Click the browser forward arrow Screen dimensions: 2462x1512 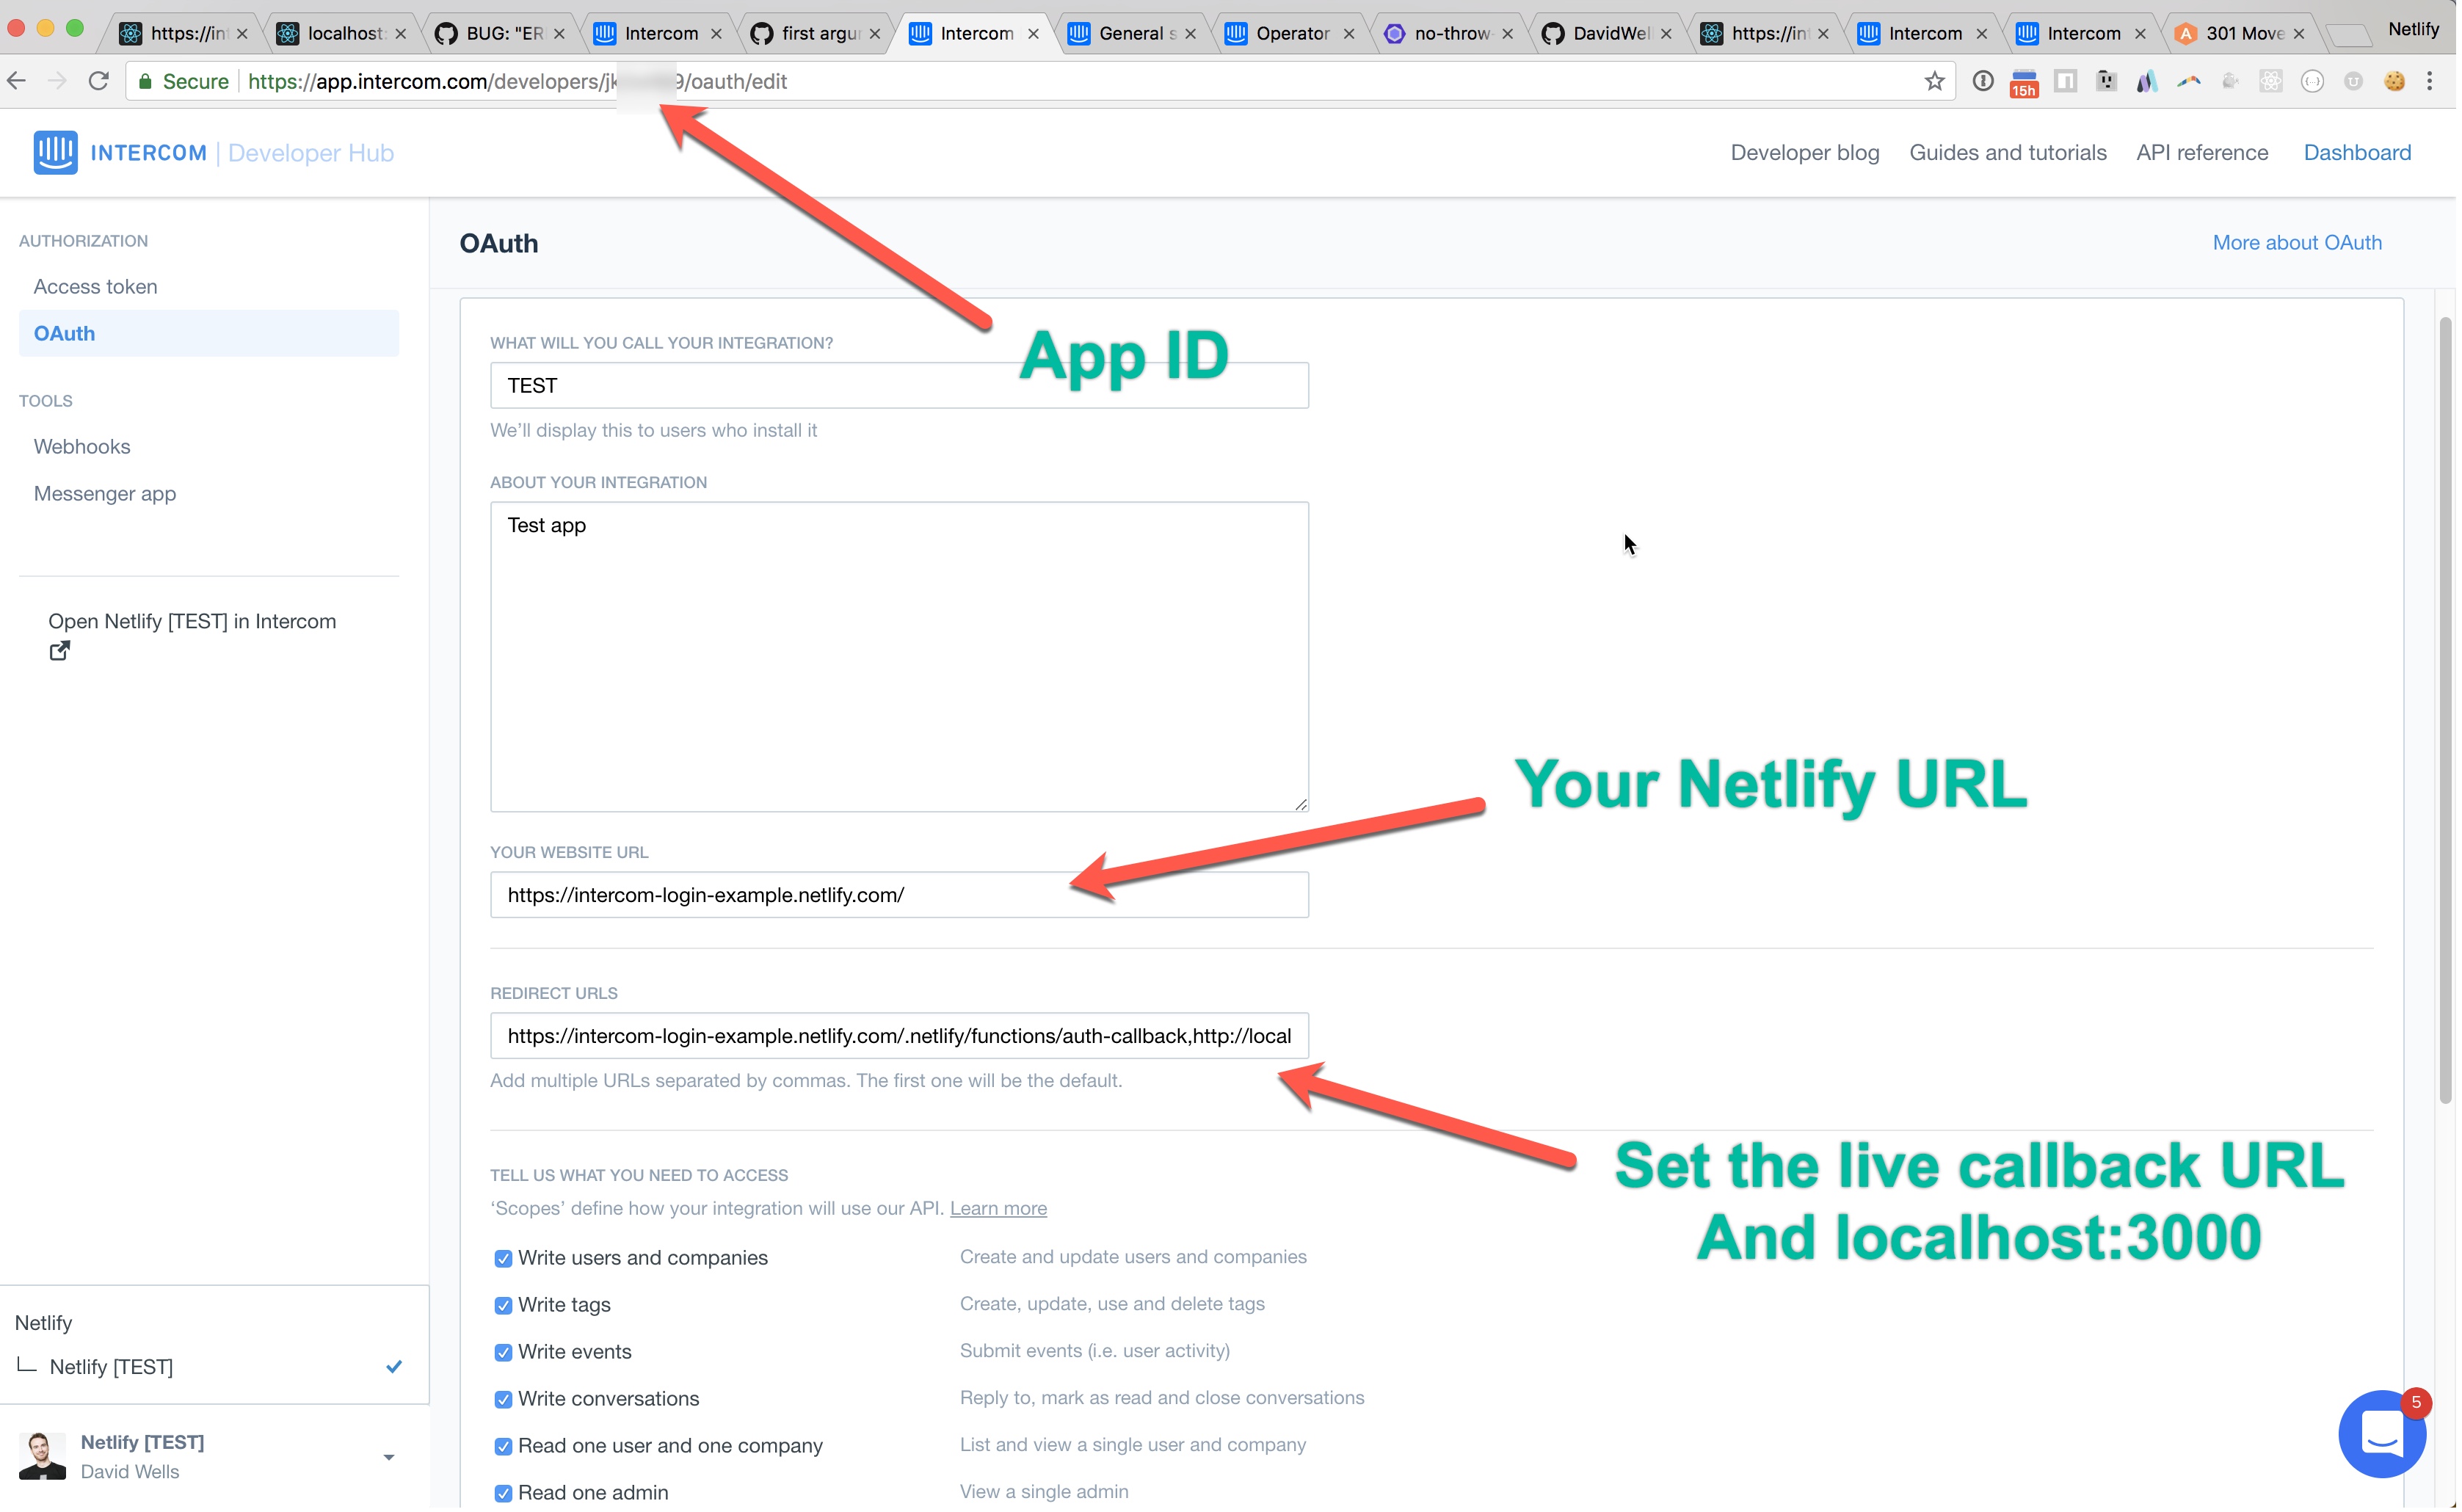pyautogui.click(x=57, y=81)
